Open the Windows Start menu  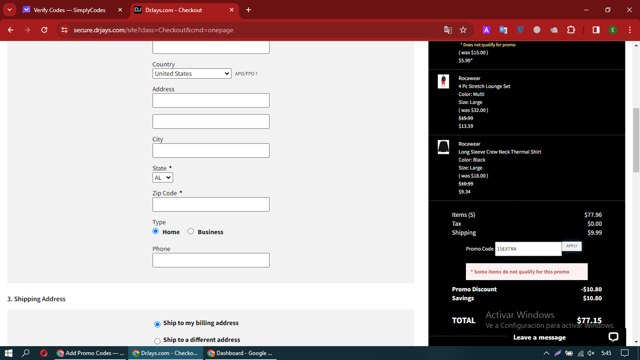[9, 353]
